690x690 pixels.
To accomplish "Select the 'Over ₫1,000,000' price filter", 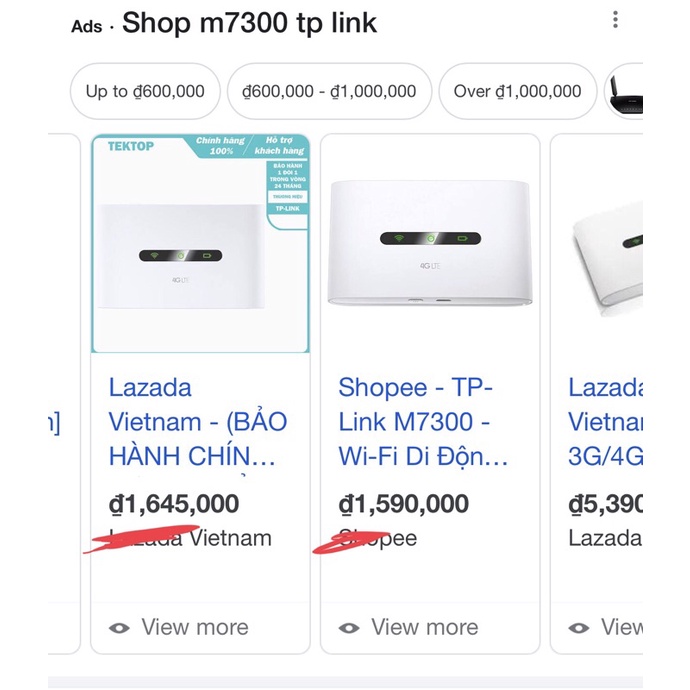I will click(x=517, y=91).
